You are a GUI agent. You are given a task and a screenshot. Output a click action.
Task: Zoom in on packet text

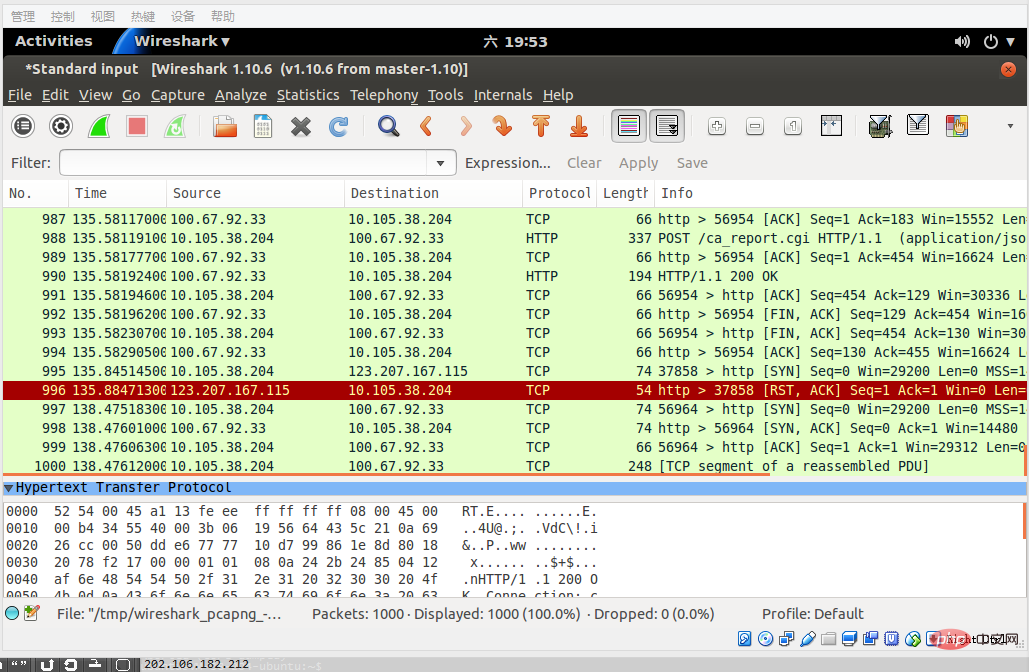click(717, 125)
